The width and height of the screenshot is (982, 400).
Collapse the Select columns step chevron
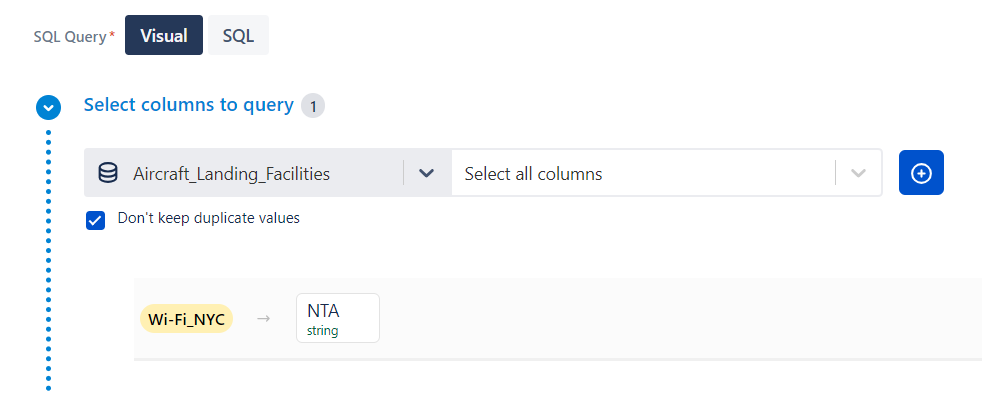tap(48, 107)
